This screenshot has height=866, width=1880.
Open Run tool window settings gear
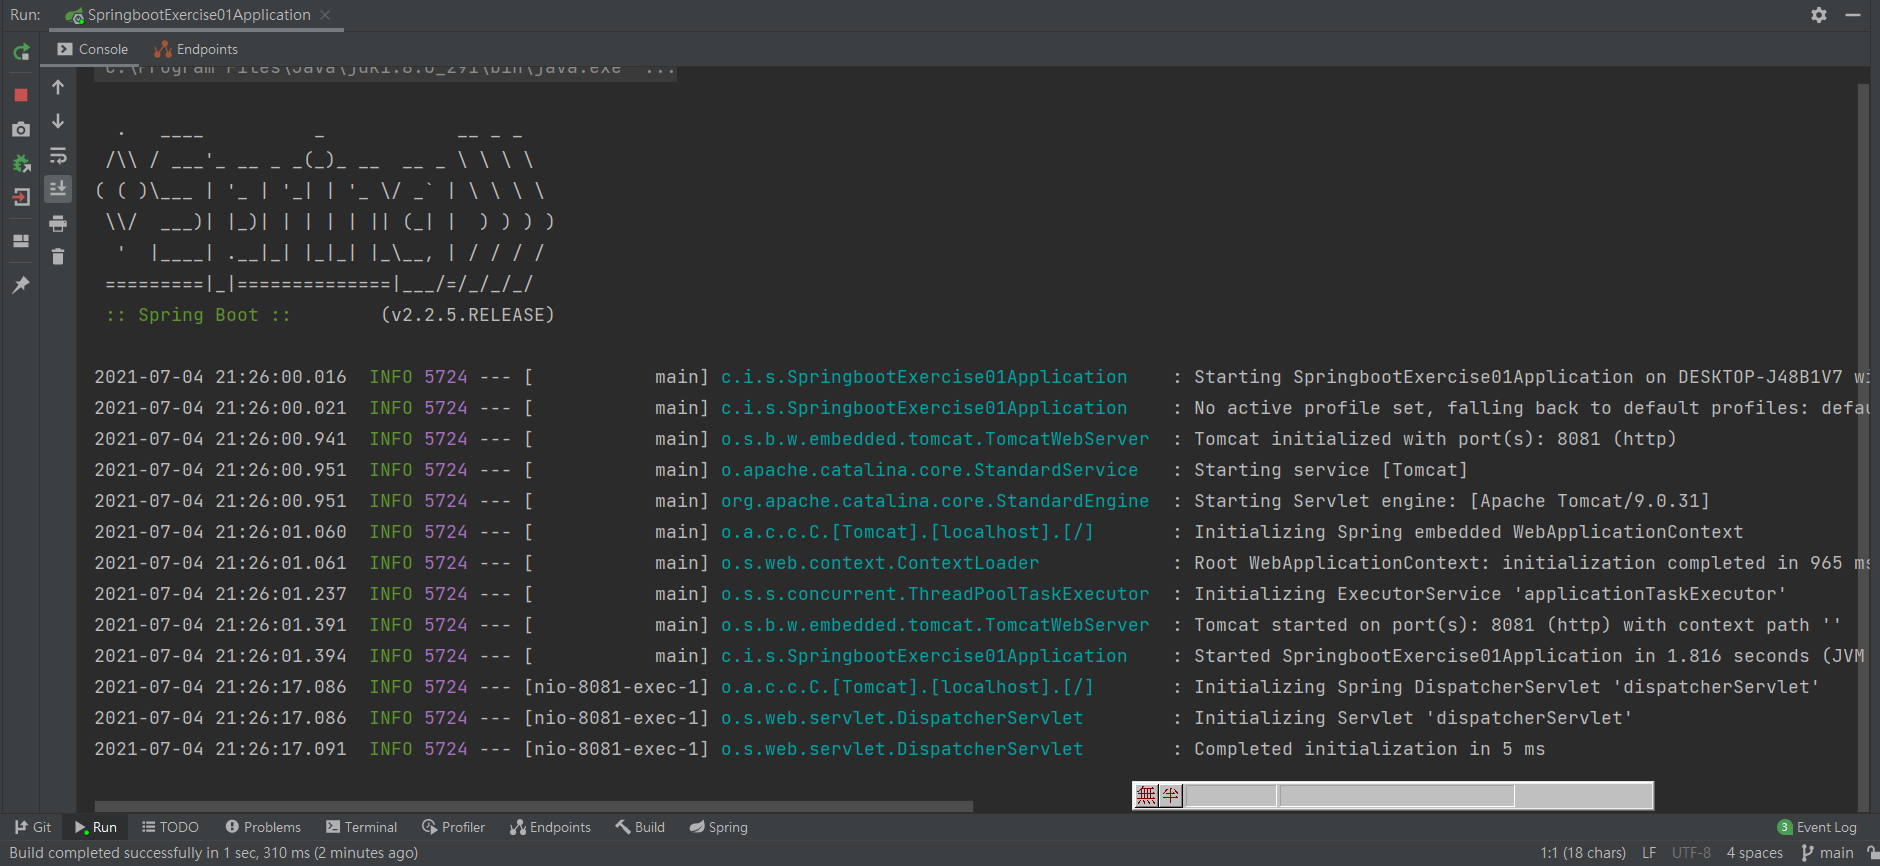1819,15
